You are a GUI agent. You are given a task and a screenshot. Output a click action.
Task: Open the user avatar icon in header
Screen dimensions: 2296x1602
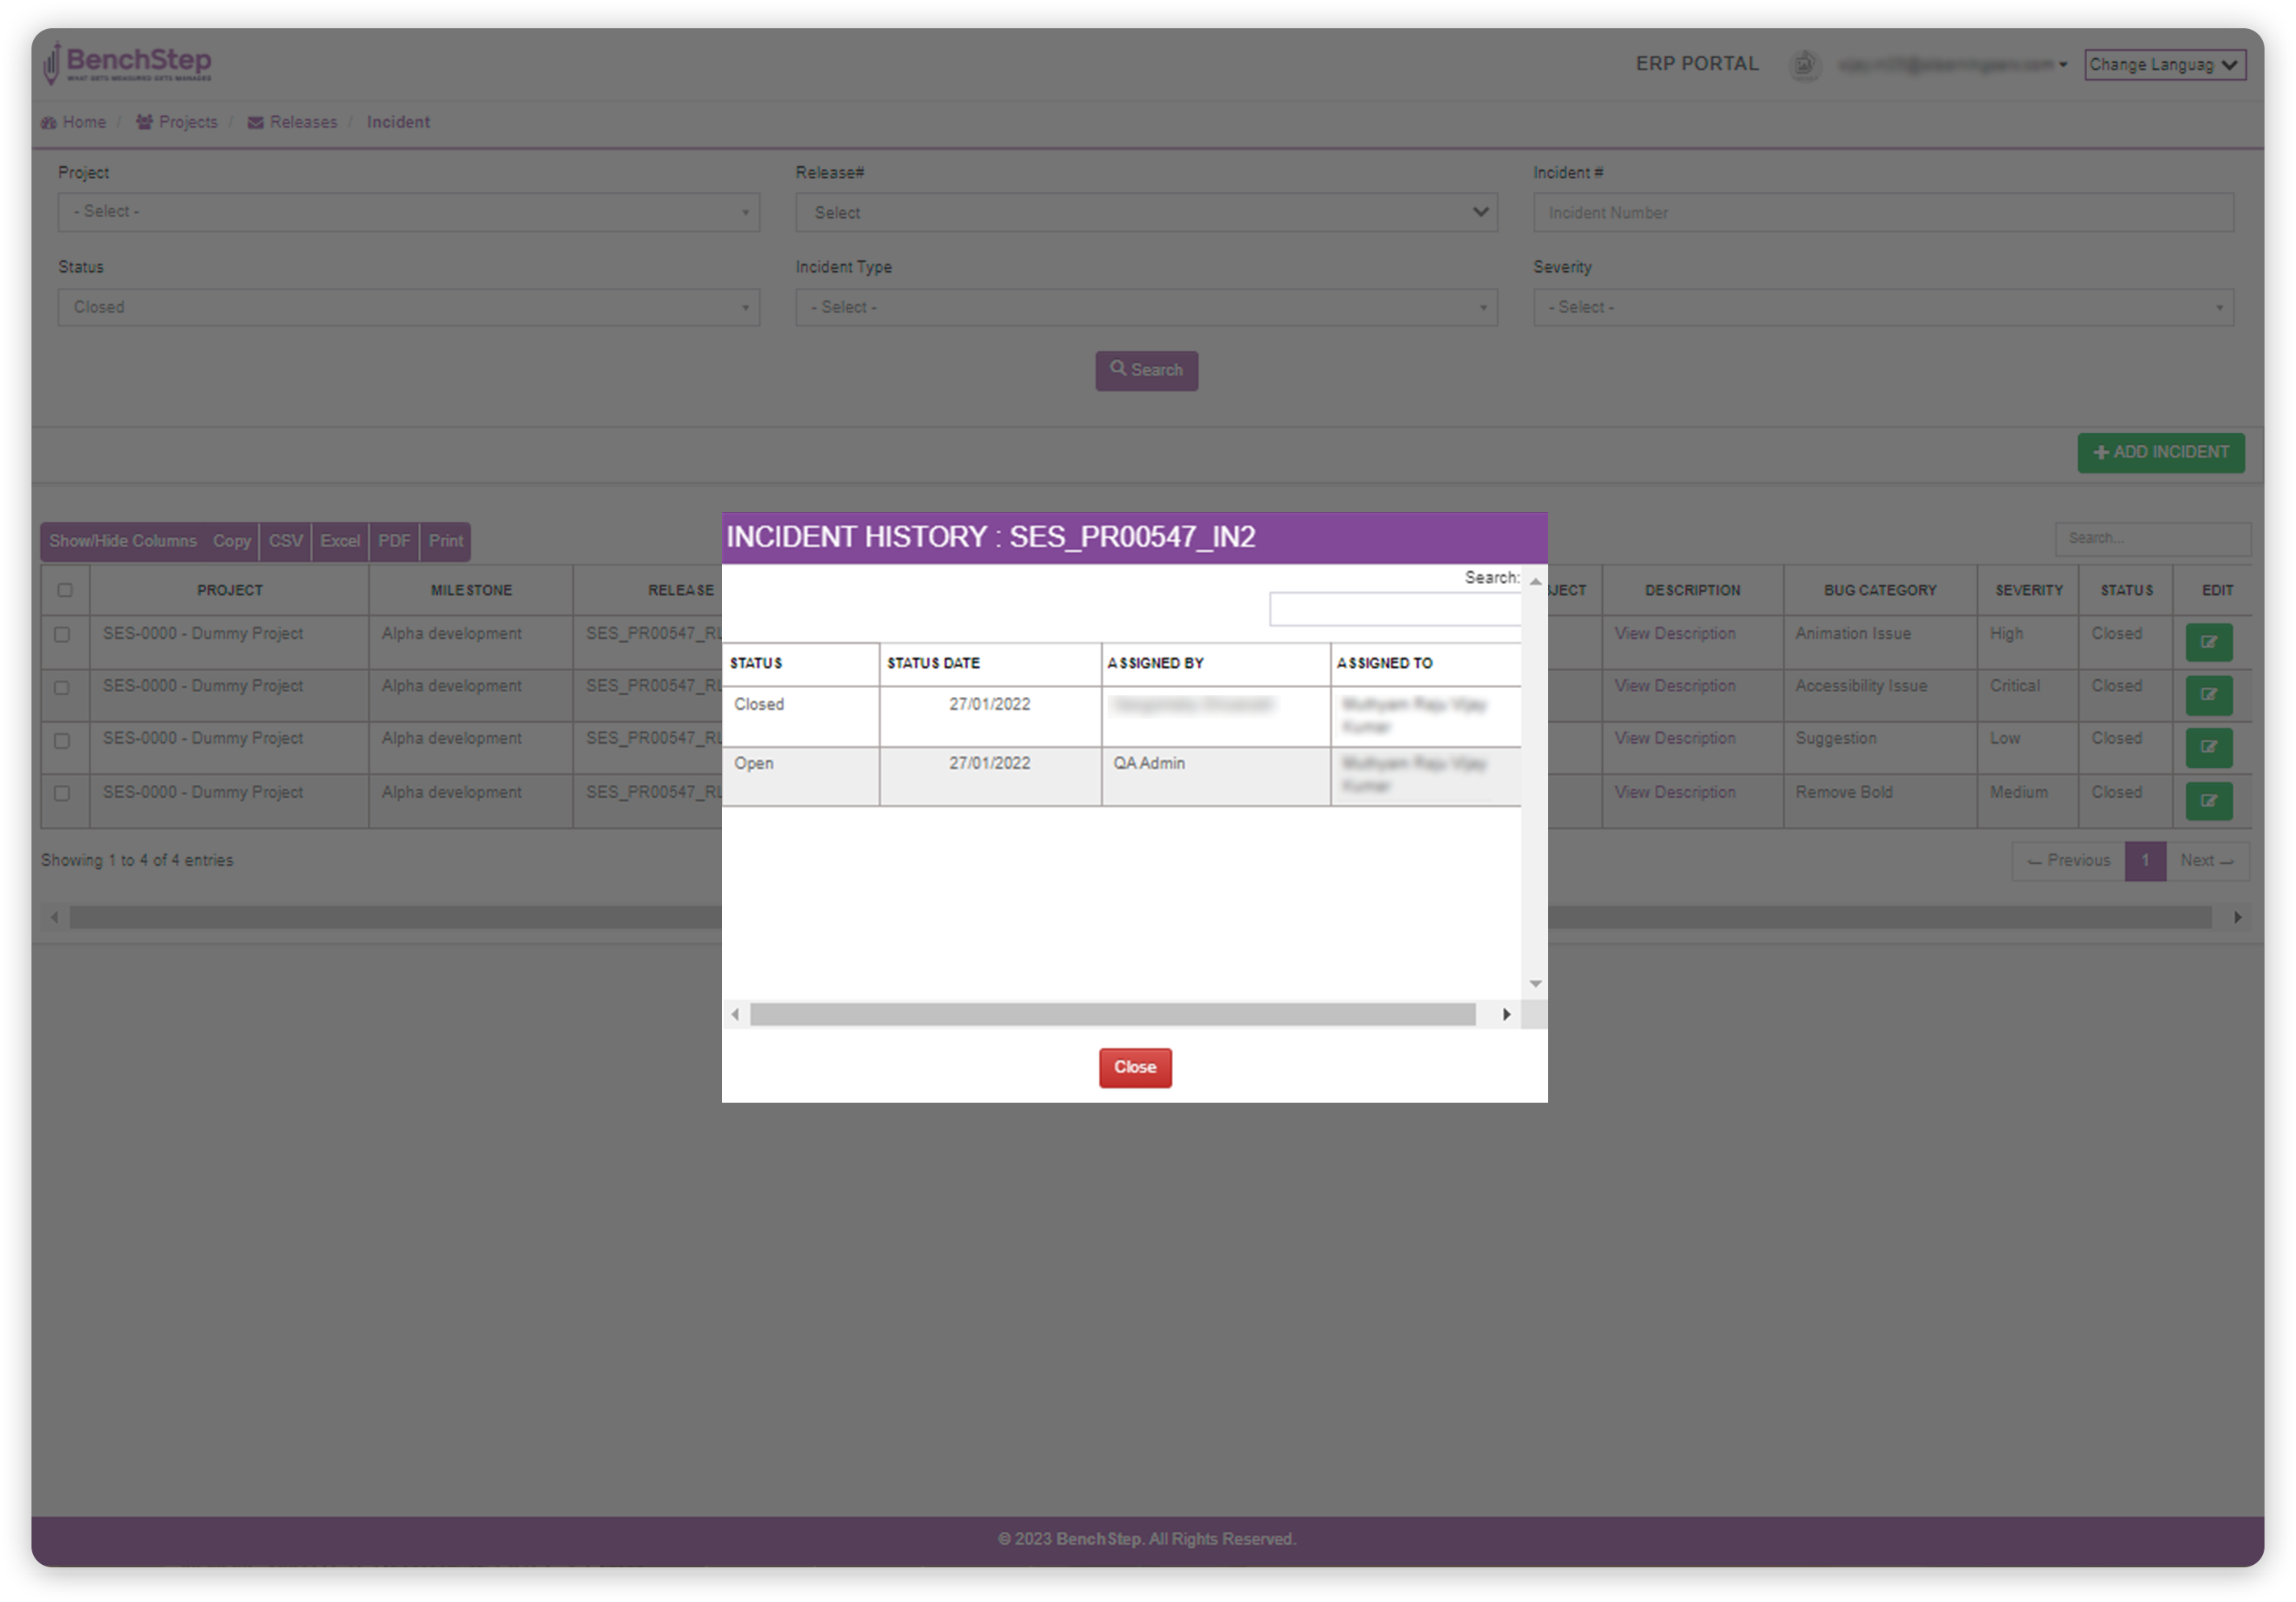click(x=1803, y=65)
